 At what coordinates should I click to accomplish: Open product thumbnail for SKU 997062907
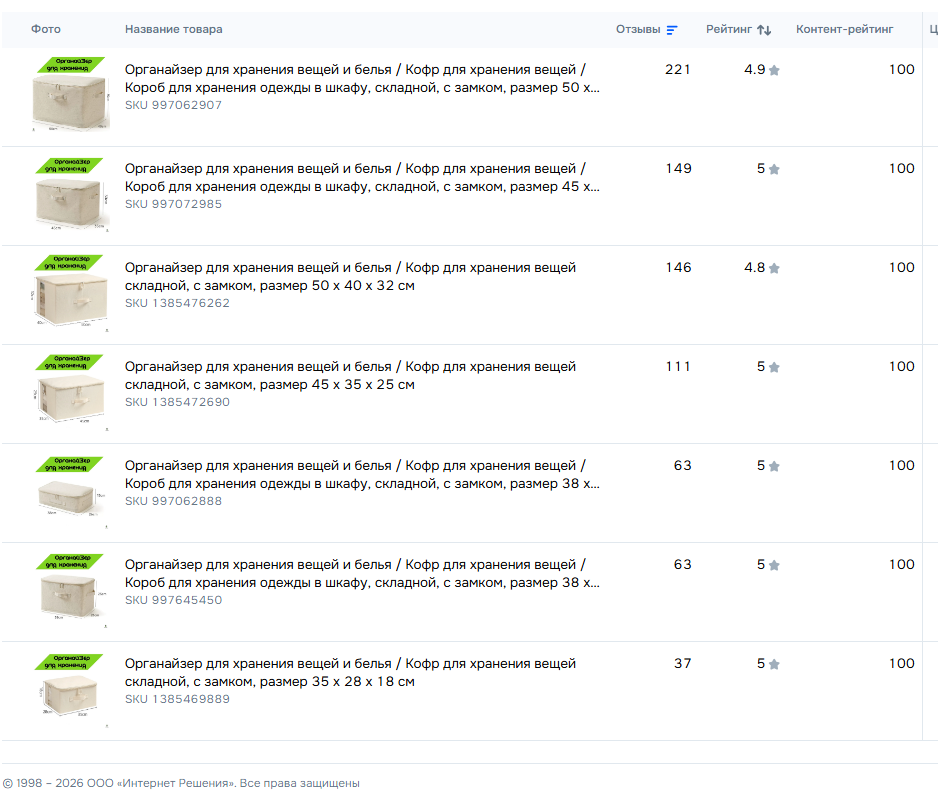click(x=69, y=96)
